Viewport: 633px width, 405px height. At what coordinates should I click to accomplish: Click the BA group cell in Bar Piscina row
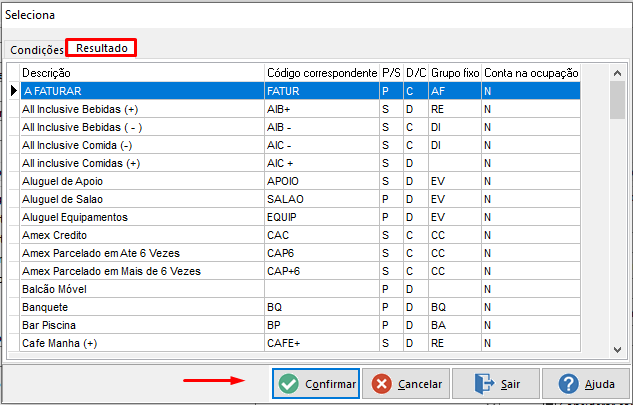click(455, 325)
